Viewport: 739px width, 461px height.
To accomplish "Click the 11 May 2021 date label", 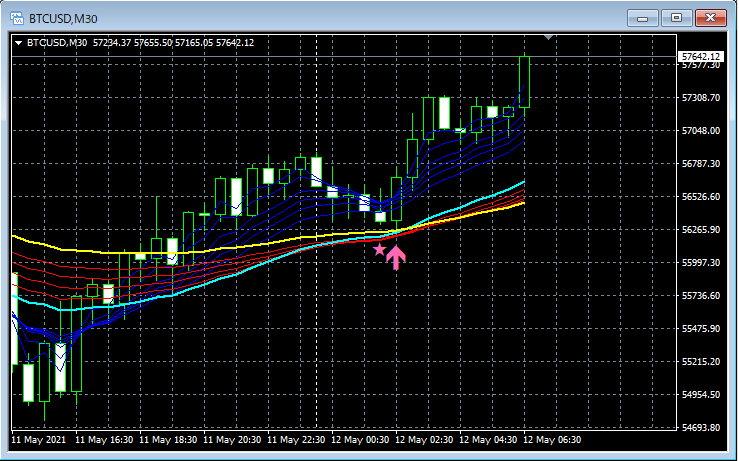I will pyautogui.click(x=39, y=440).
